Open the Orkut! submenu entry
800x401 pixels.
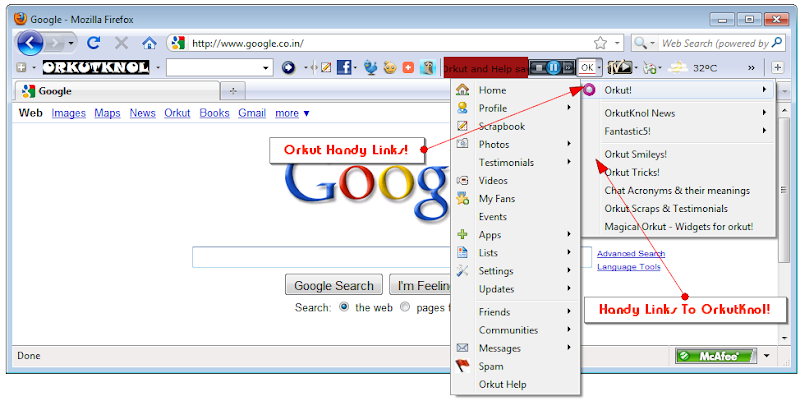coord(678,90)
